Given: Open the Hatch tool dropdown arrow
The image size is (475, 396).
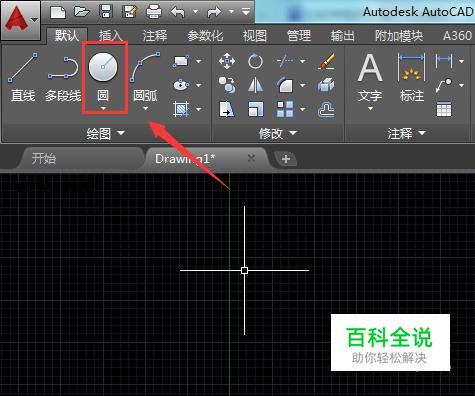Looking at the screenshot, I should click(x=199, y=109).
